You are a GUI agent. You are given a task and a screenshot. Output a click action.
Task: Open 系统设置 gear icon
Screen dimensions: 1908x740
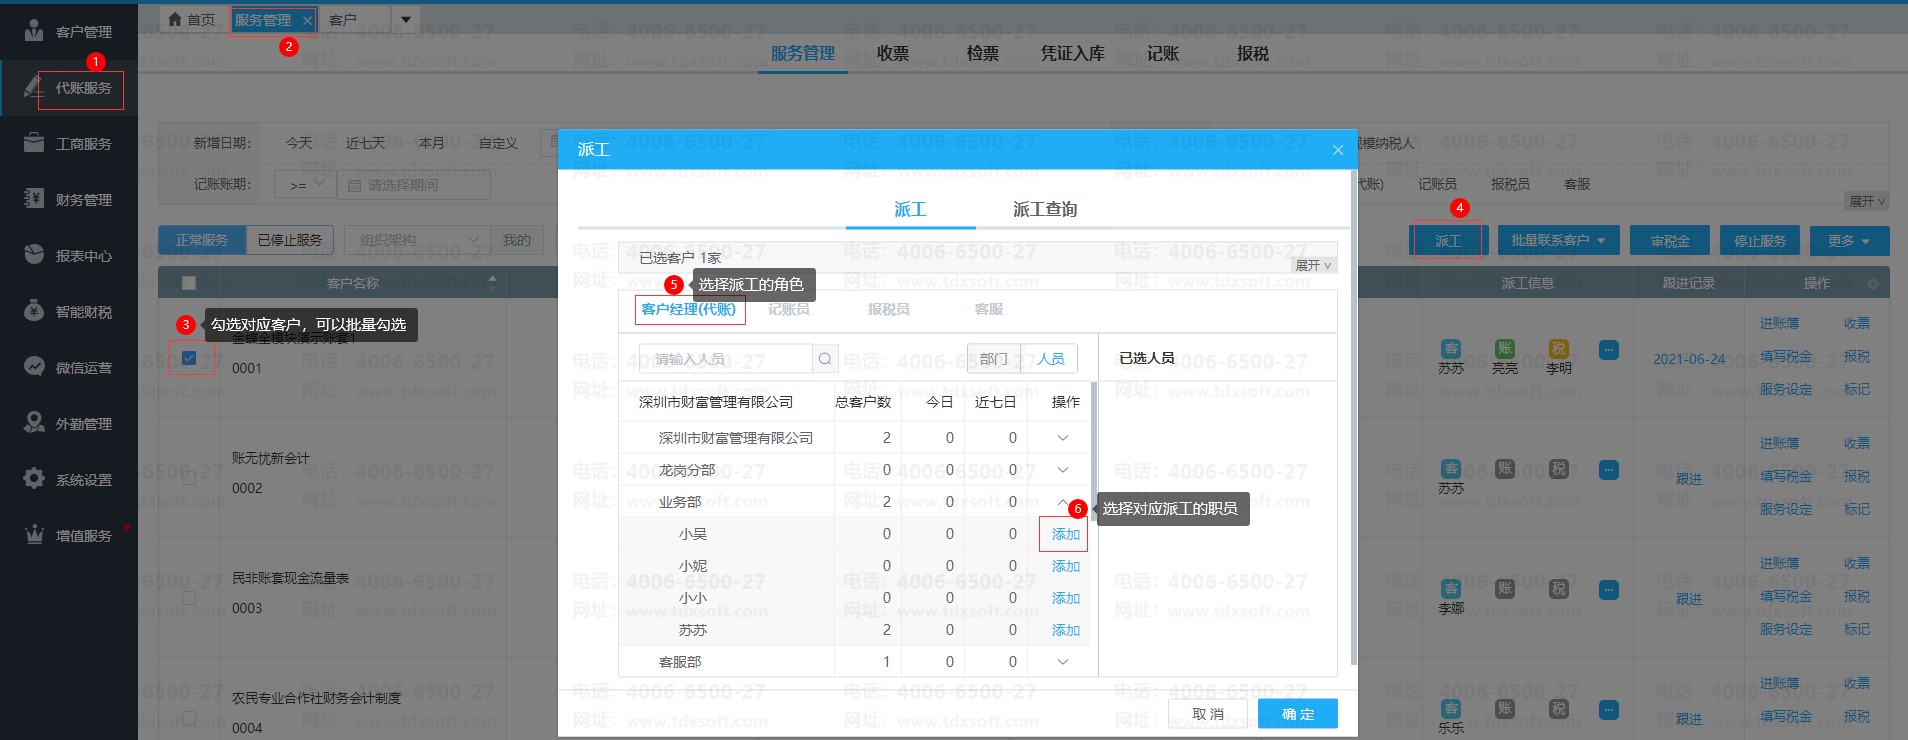click(34, 479)
